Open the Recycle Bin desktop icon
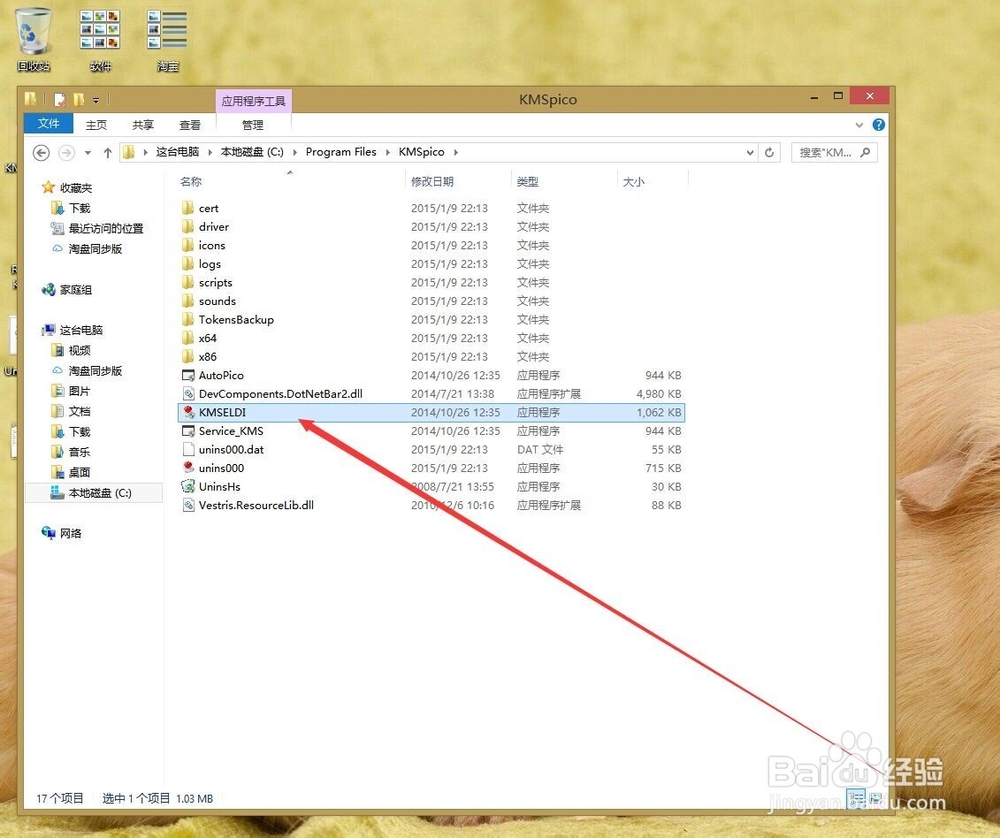 click(x=33, y=40)
